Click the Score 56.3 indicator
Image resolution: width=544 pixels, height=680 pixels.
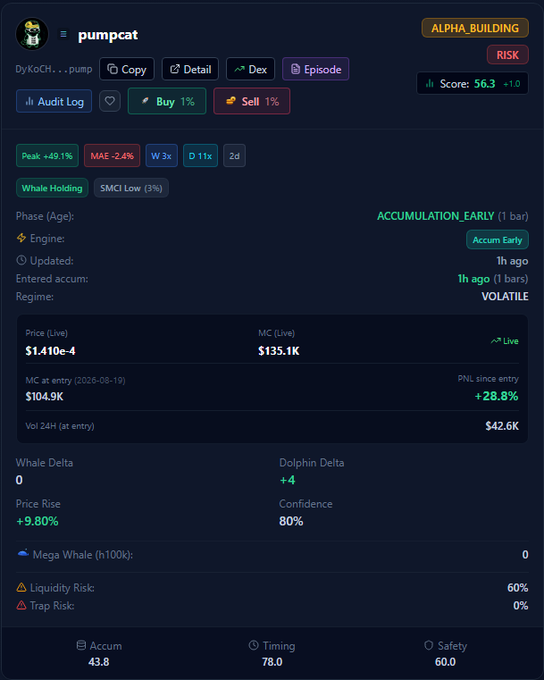[472, 83]
